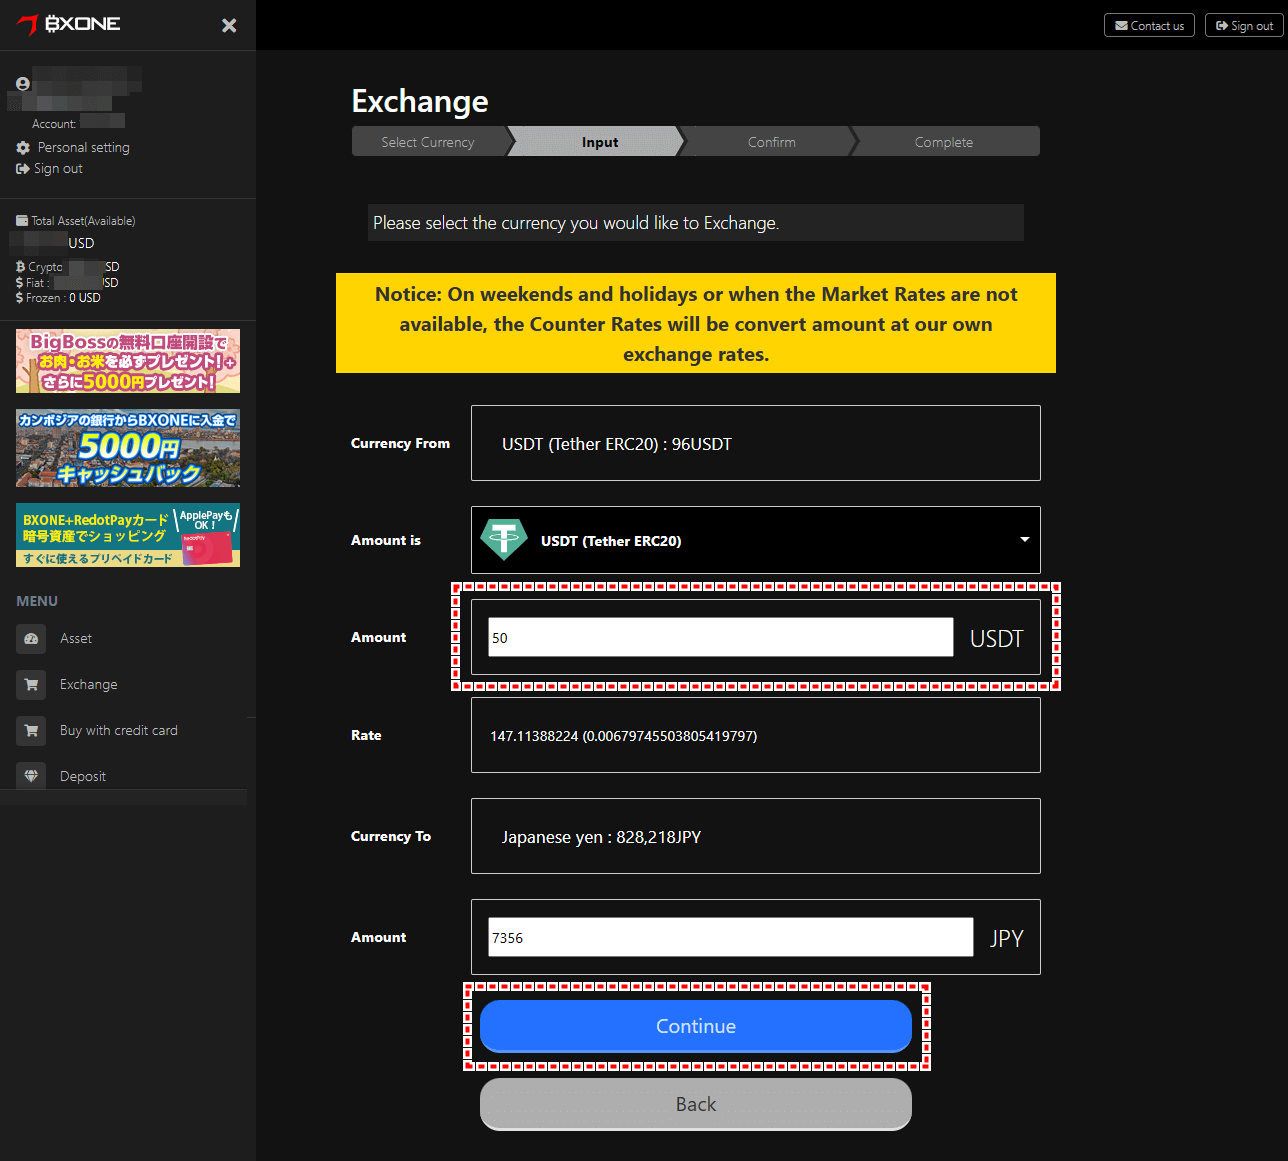Click the Back button
The height and width of the screenshot is (1161, 1288).
pos(696,1104)
